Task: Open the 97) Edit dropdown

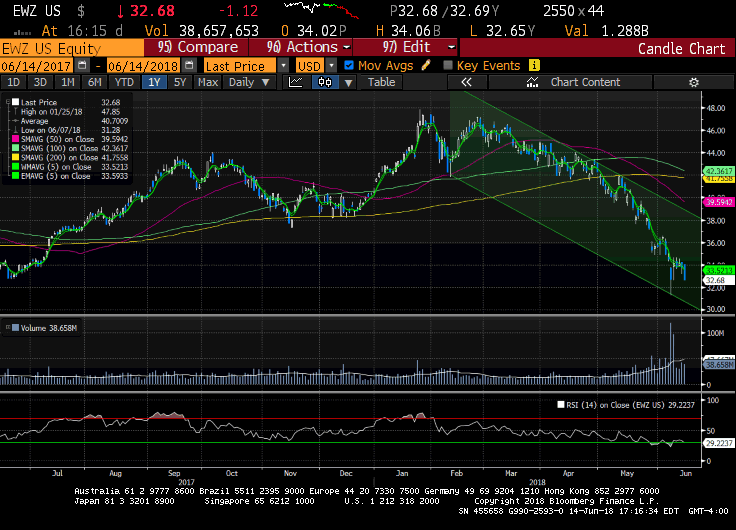Action: click(x=405, y=47)
